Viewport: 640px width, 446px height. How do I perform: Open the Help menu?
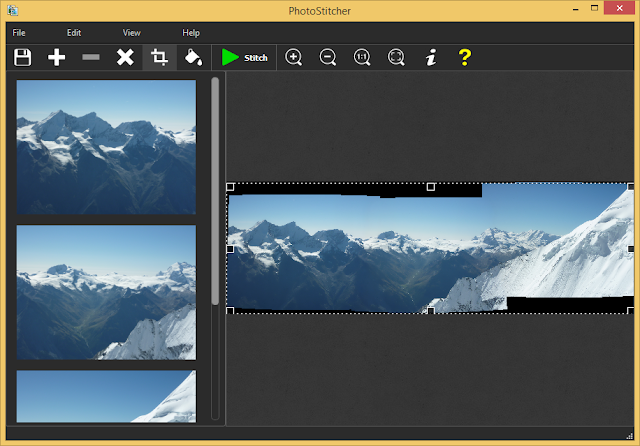(191, 33)
